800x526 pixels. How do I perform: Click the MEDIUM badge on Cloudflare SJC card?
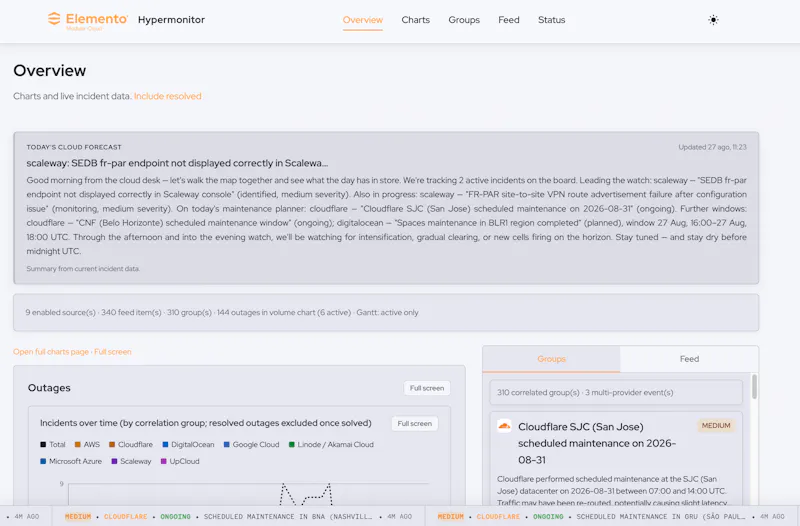tap(716, 425)
